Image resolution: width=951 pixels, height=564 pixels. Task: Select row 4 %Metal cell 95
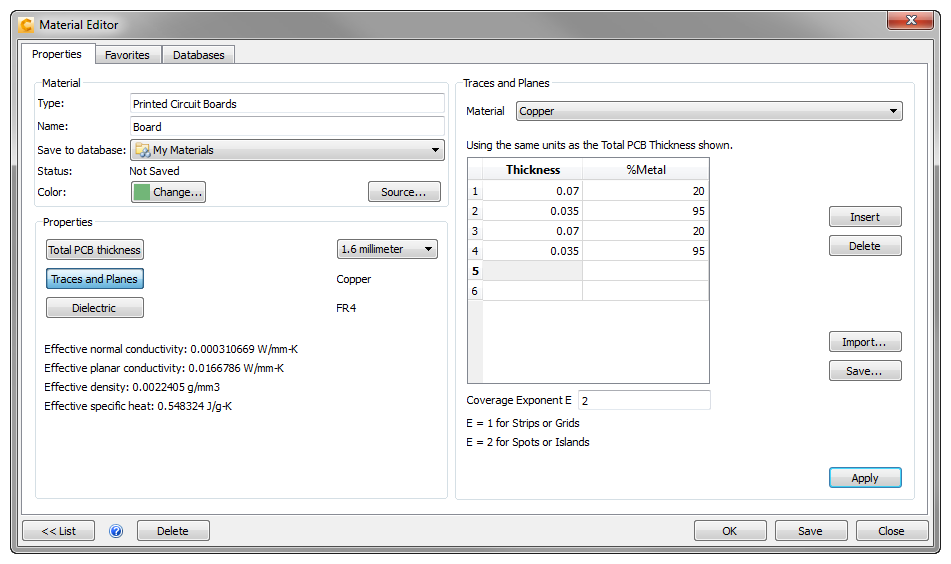[645, 251]
